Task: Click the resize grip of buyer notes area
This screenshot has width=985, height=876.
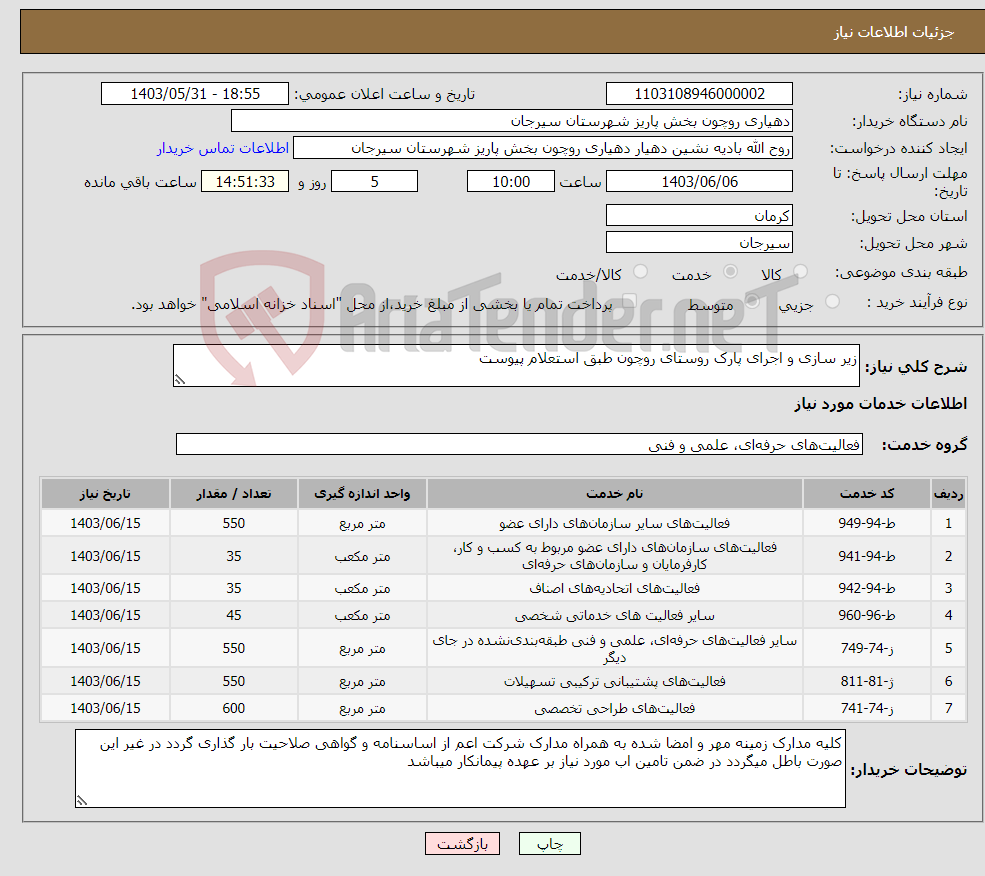Action: tap(82, 801)
